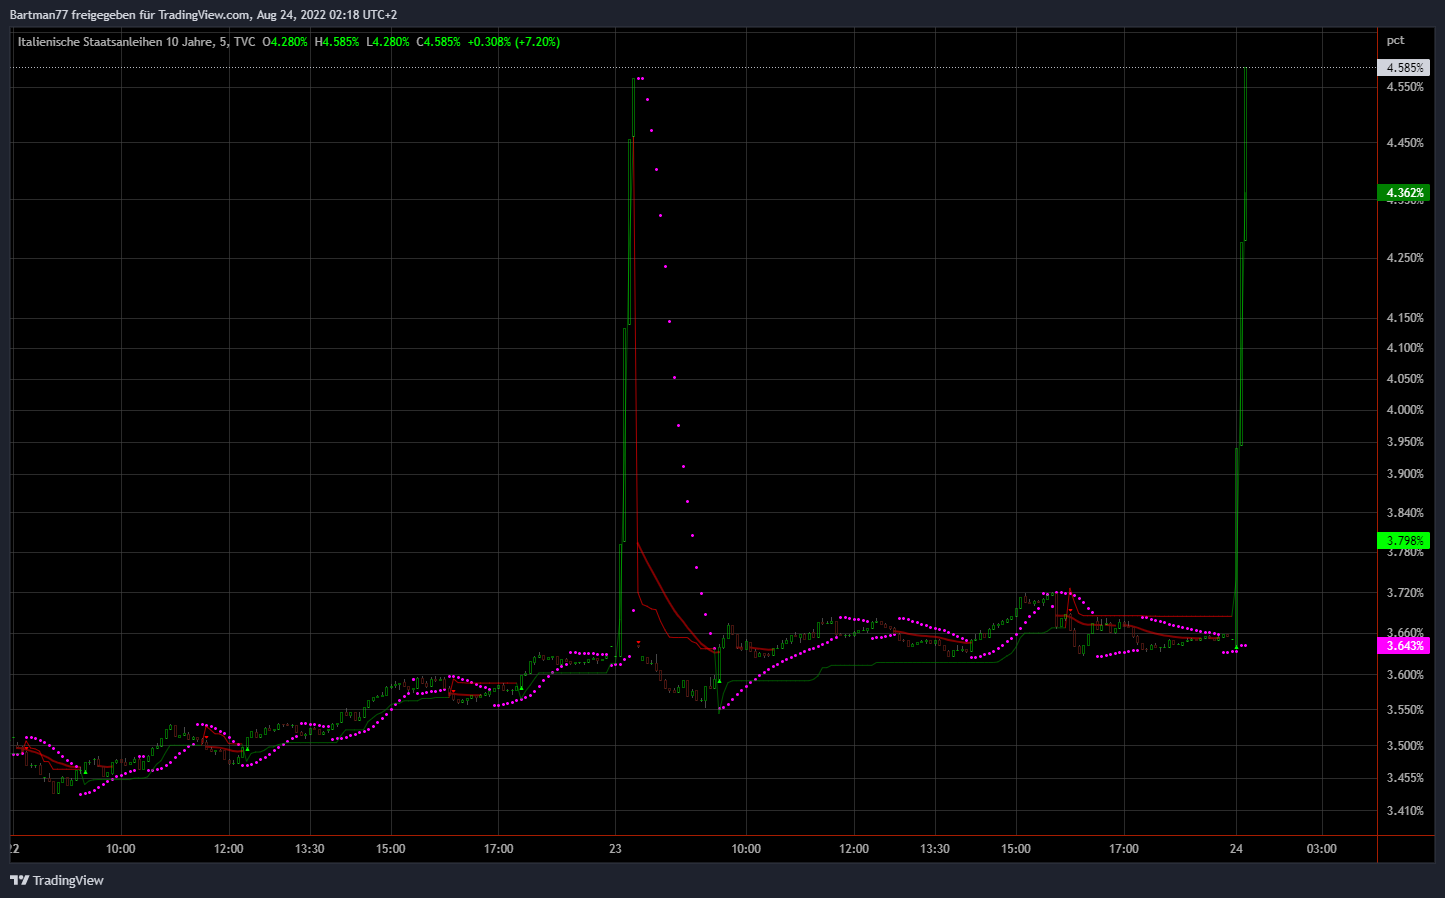Click the change value '+0.308% (+7.20%)'
Viewport: 1445px width, 898px height.
pyautogui.click(x=514, y=42)
